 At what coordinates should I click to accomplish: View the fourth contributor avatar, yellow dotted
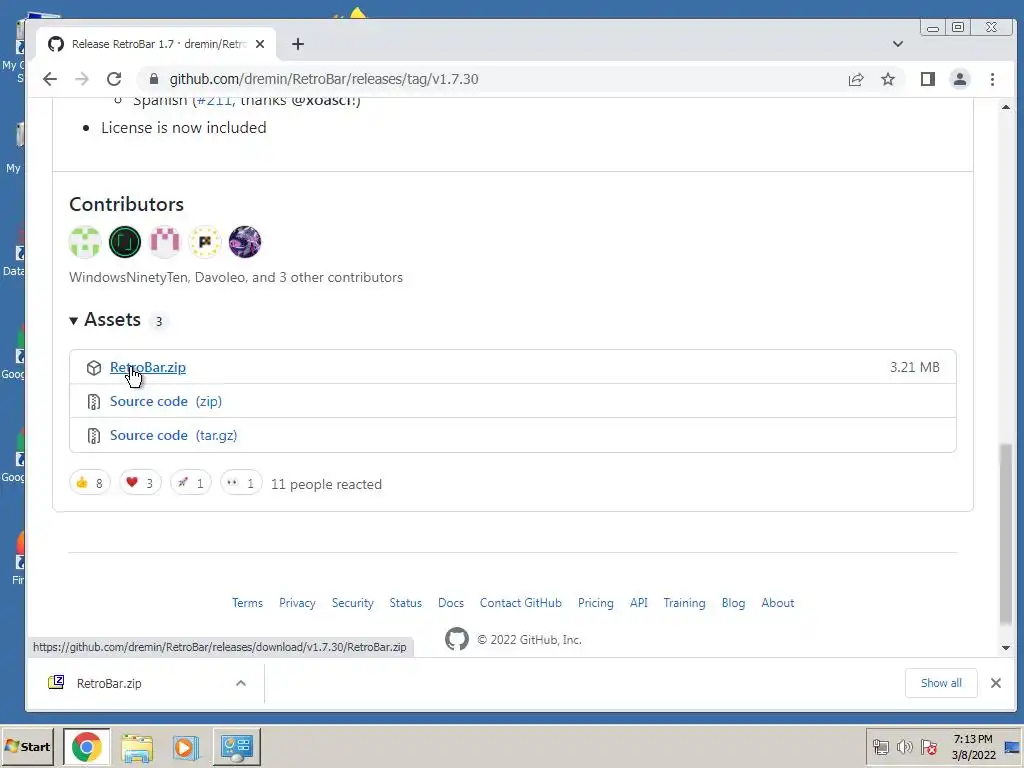204,242
